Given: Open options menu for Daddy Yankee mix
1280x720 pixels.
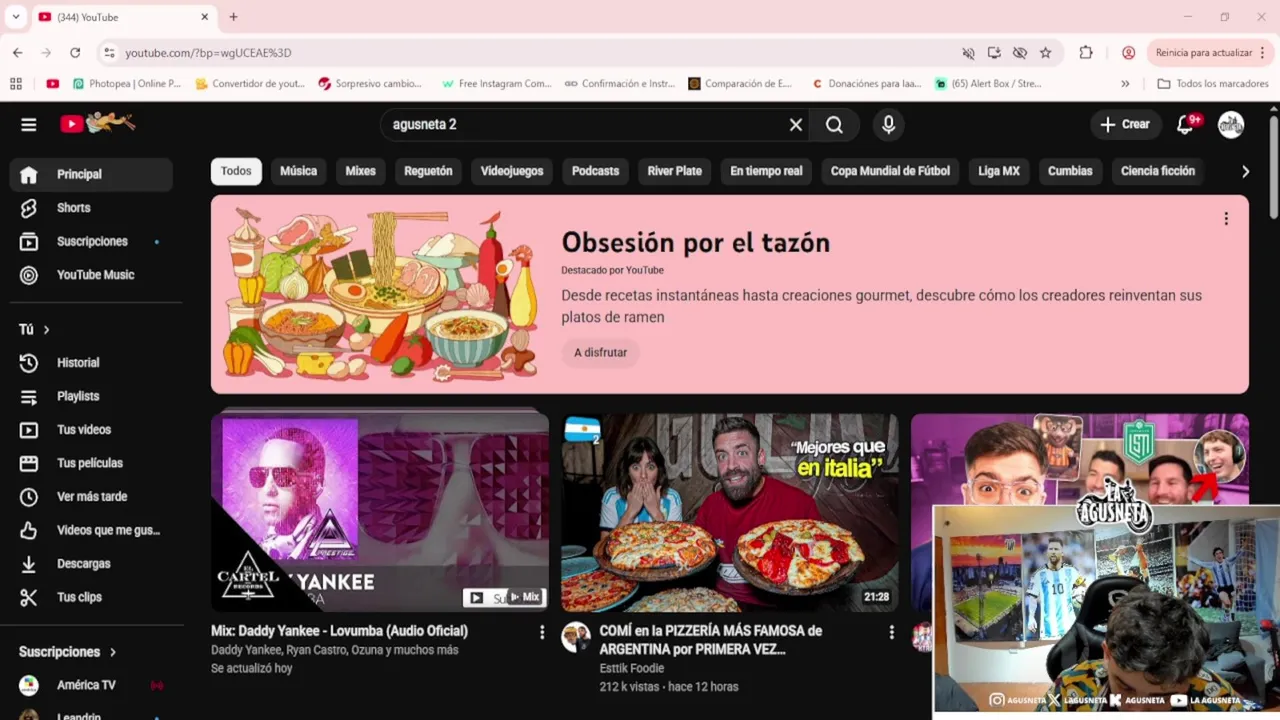Looking at the screenshot, I should coord(542,632).
